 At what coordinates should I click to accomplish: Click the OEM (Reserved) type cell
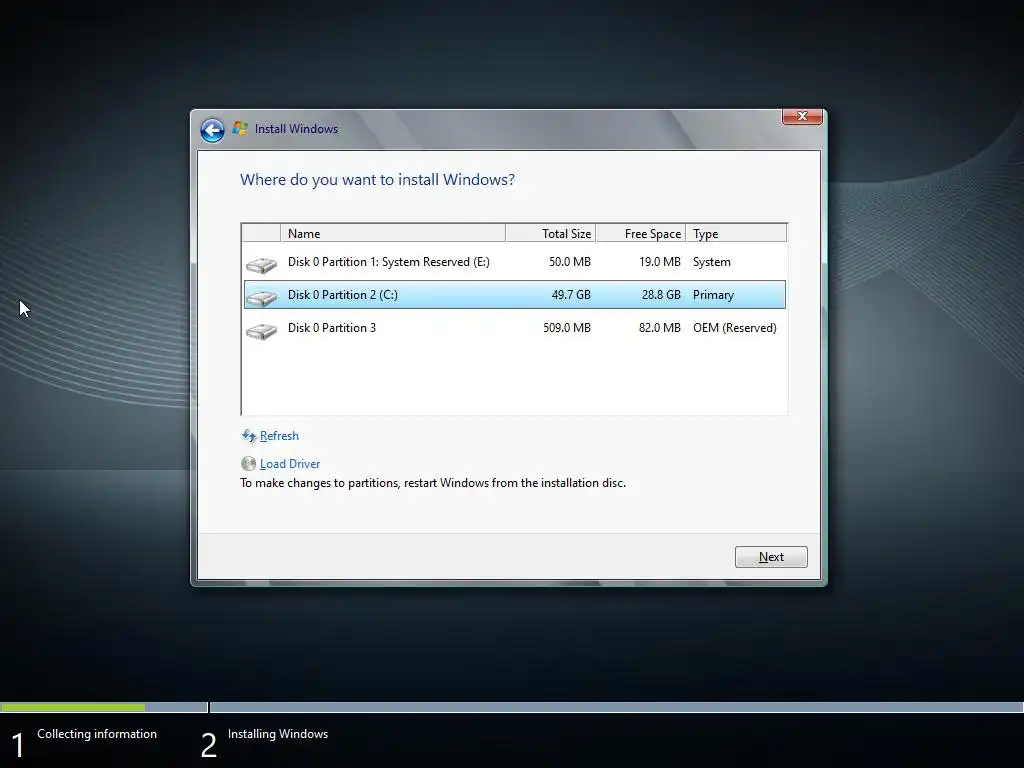735,328
